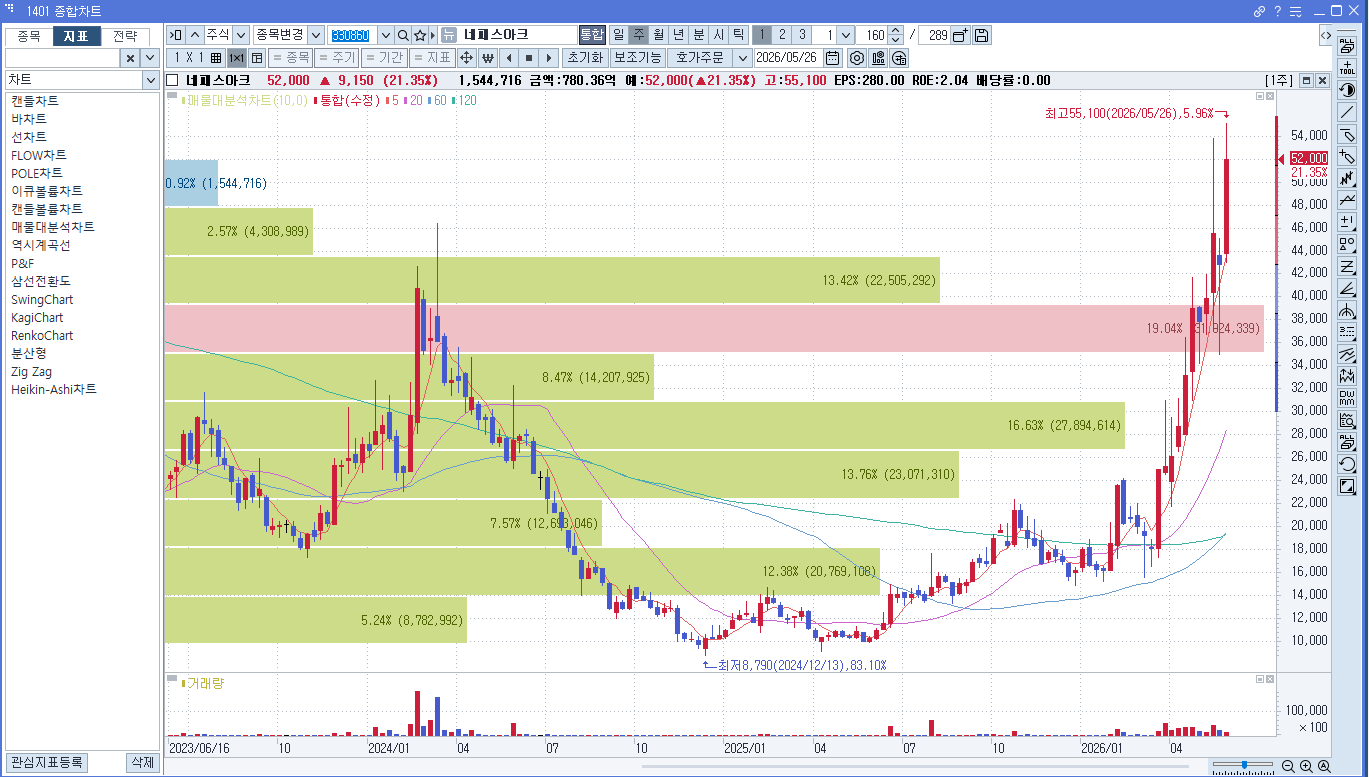Open the 호가주문 dropdown arrow
This screenshot has height=777, width=1369.
pos(741,57)
